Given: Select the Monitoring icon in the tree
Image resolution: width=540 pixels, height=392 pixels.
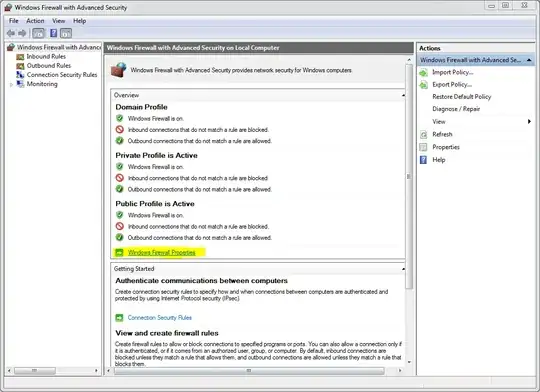Looking at the screenshot, I should click(20, 84).
